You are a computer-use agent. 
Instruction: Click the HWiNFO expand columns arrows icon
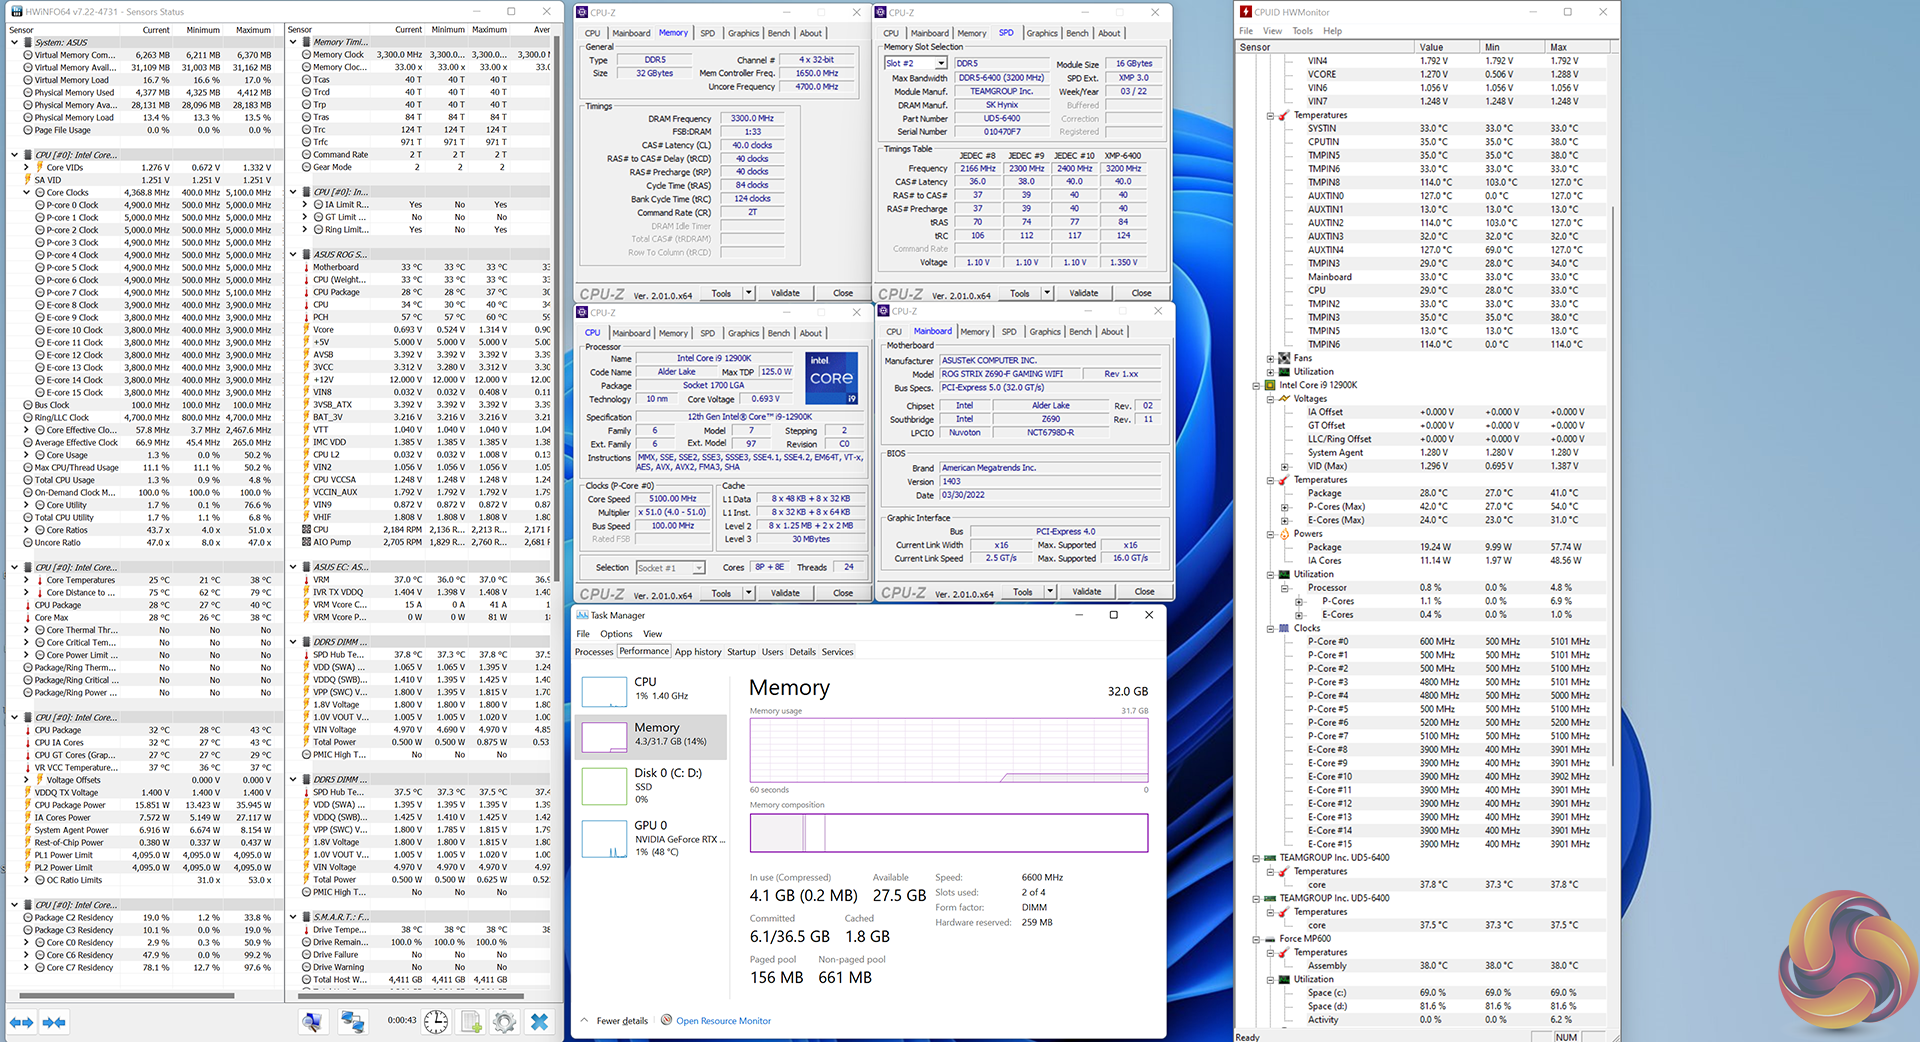tap(21, 1022)
